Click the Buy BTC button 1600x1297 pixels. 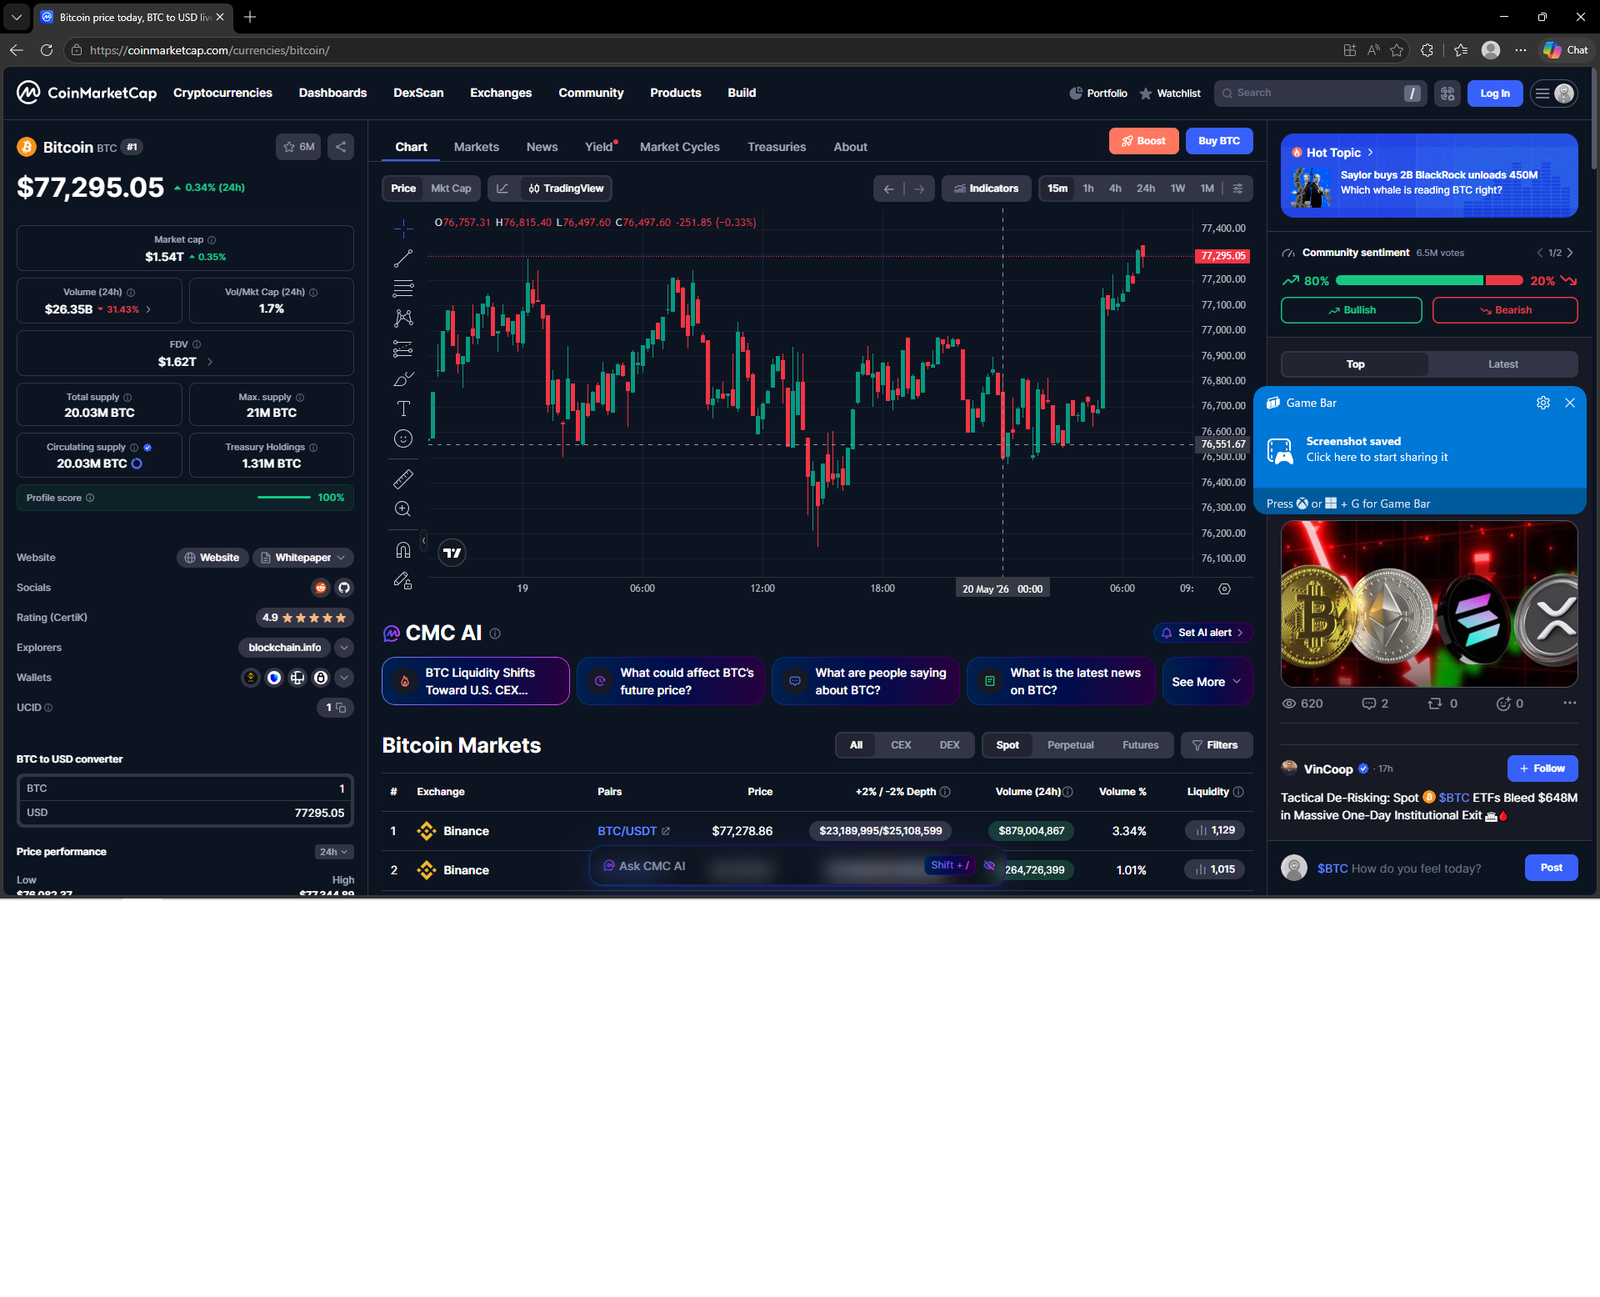pos(1219,141)
